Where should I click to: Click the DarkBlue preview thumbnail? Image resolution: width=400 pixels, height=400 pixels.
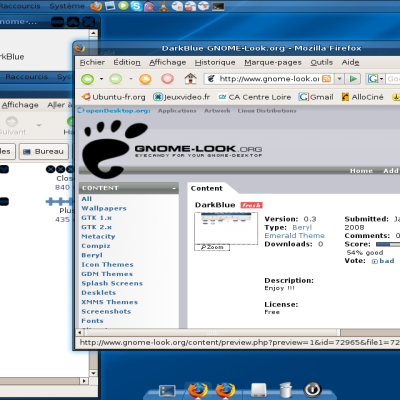point(226,228)
